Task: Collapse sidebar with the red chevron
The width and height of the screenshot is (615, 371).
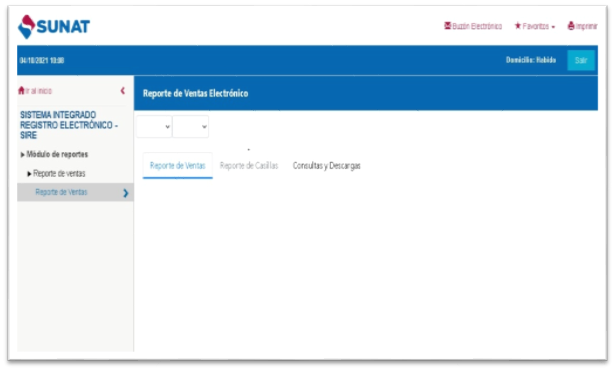Action: tap(123, 91)
